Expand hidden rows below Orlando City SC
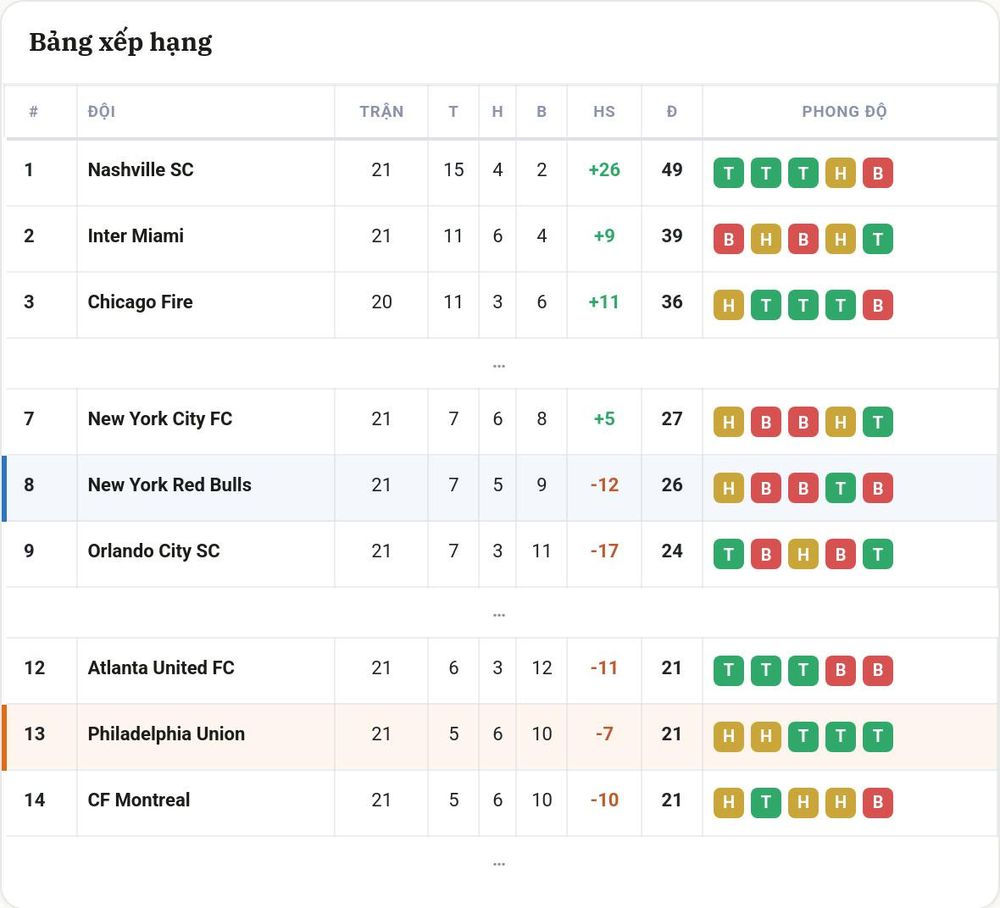 tap(499, 615)
